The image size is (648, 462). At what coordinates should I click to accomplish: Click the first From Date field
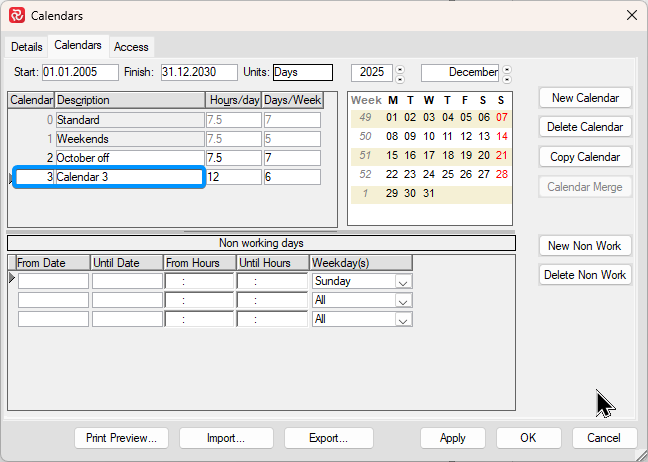coord(53,282)
